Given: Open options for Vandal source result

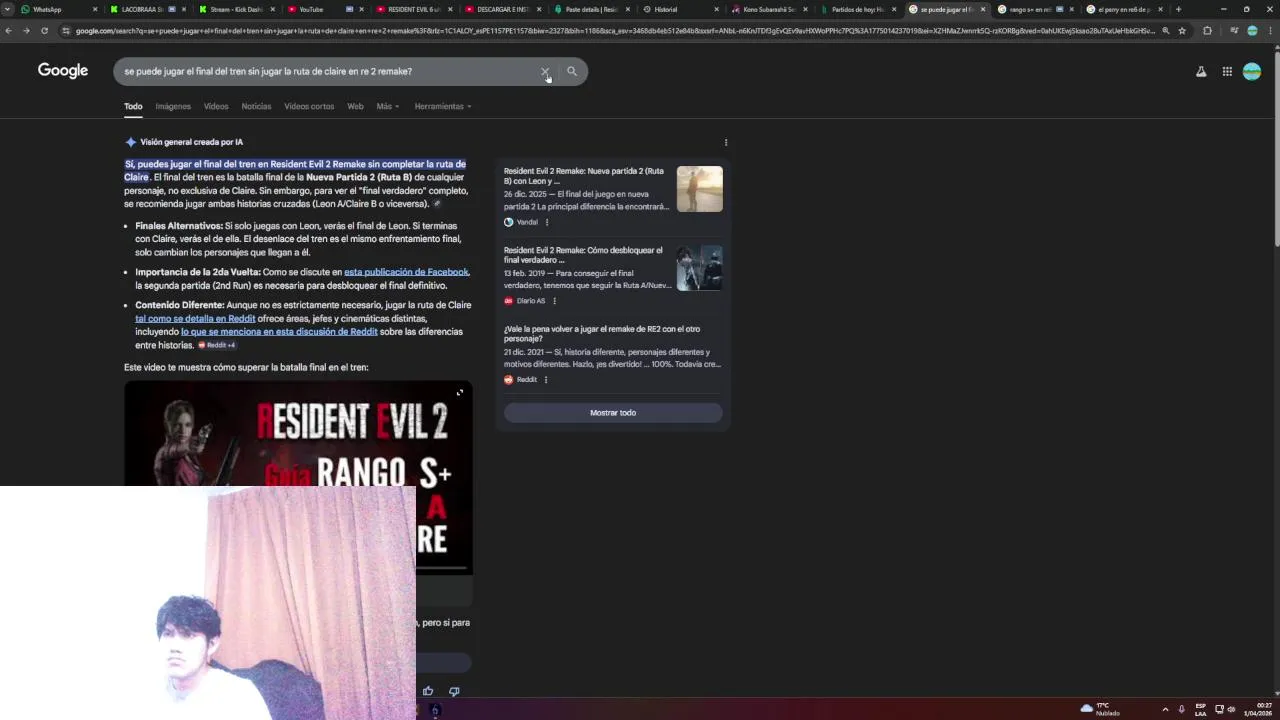Looking at the screenshot, I should [x=547, y=222].
